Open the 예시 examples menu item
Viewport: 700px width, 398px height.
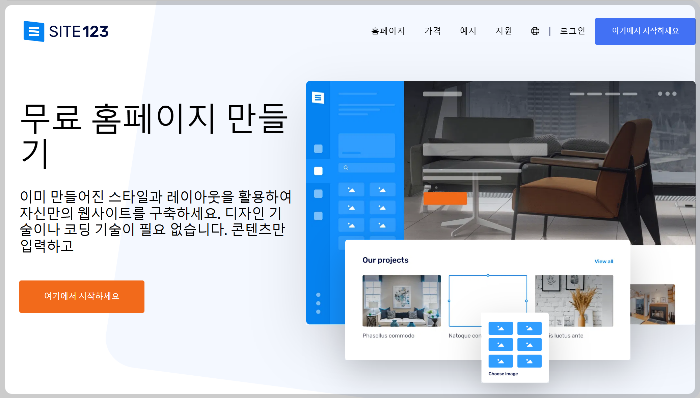click(468, 31)
